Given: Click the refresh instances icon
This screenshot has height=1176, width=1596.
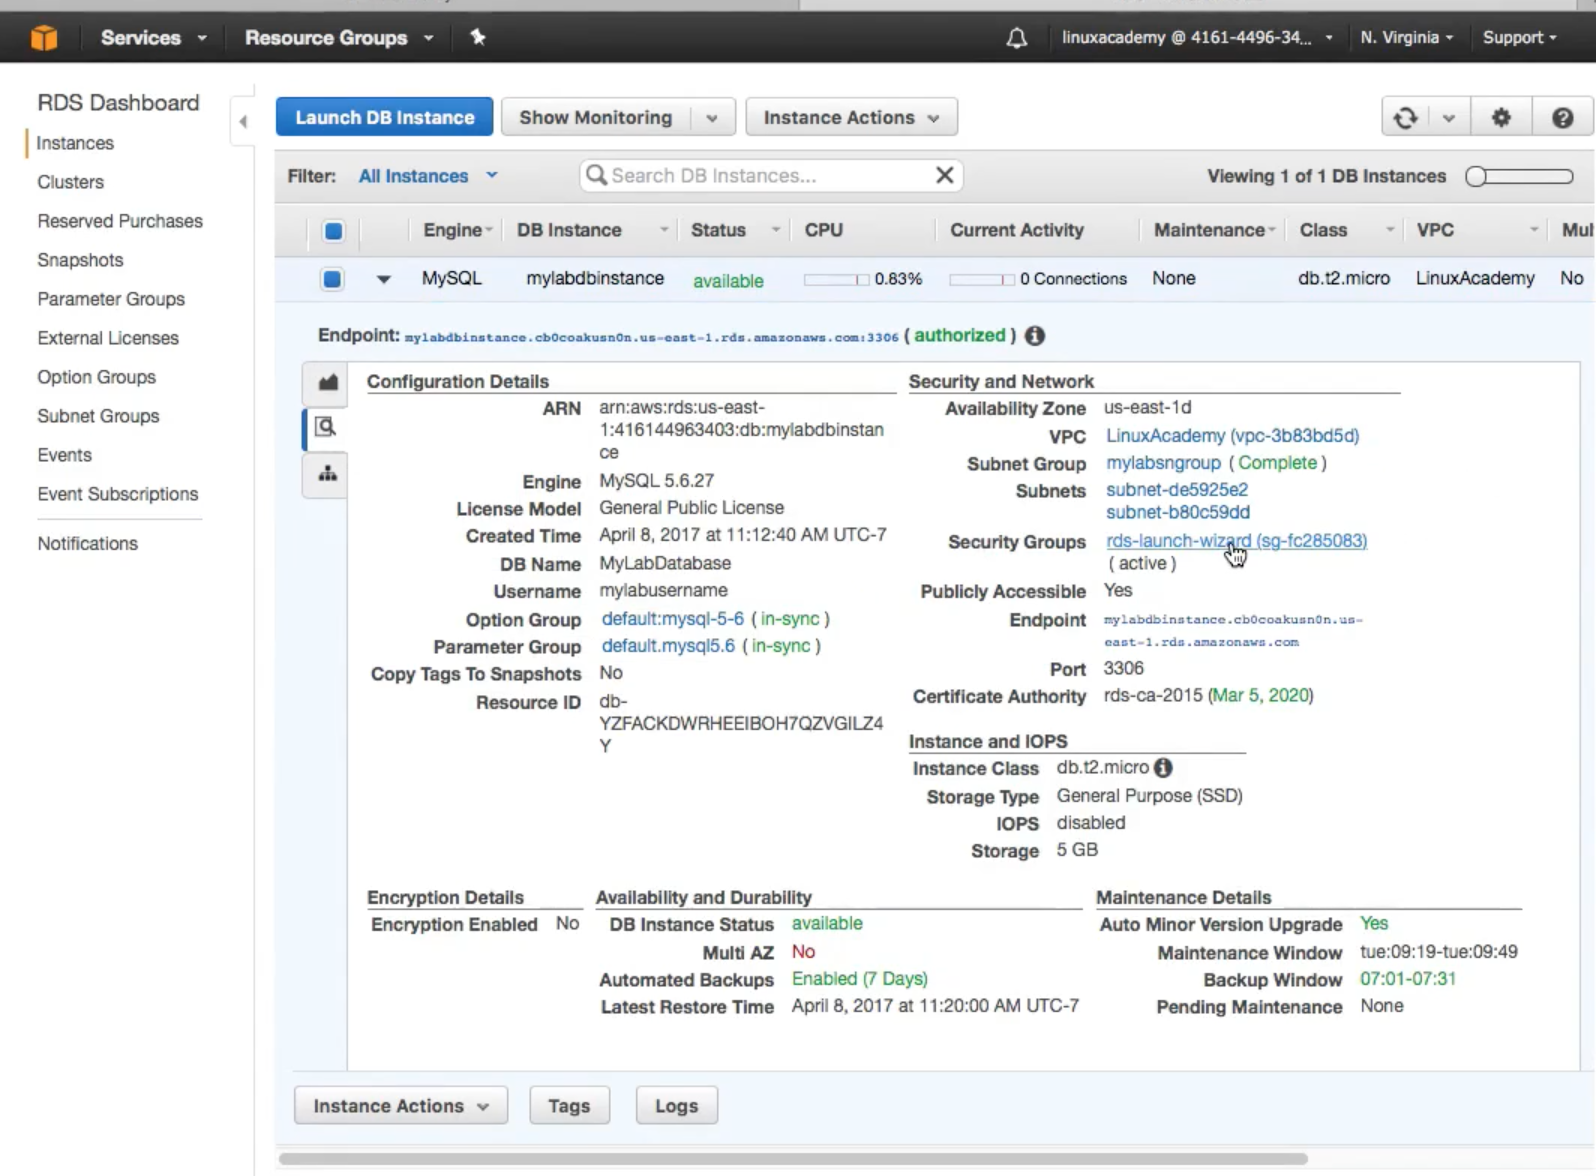Looking at the screenshot, I should click(1405, 118).
